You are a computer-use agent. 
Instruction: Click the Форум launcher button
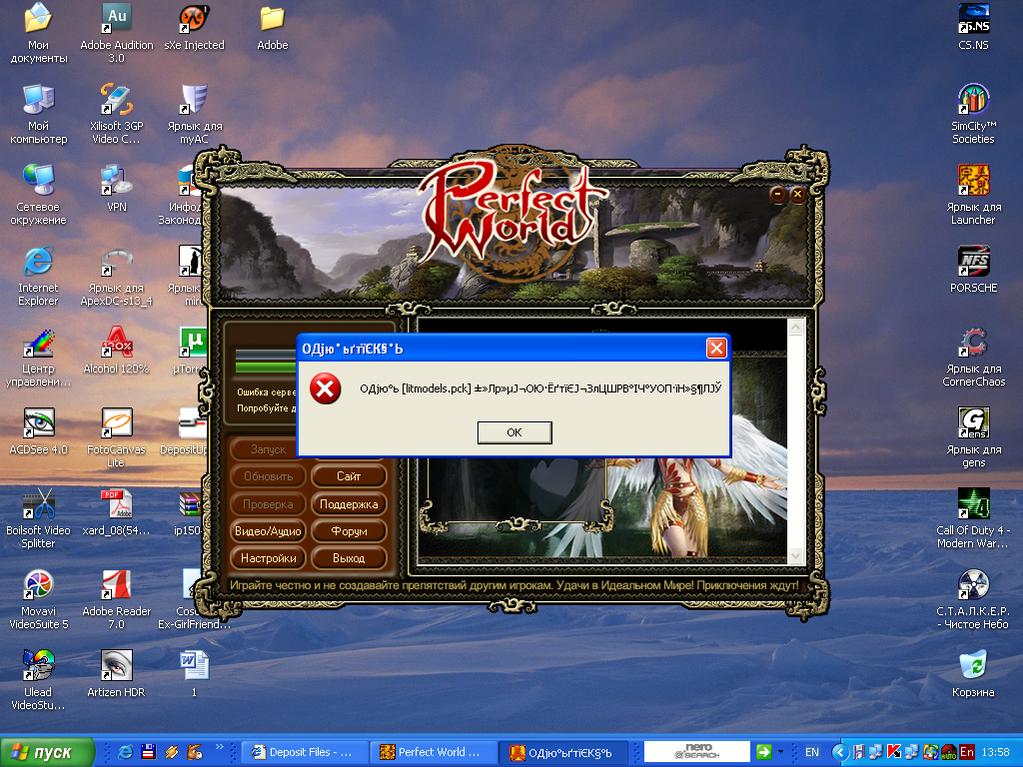click(348, 531)
